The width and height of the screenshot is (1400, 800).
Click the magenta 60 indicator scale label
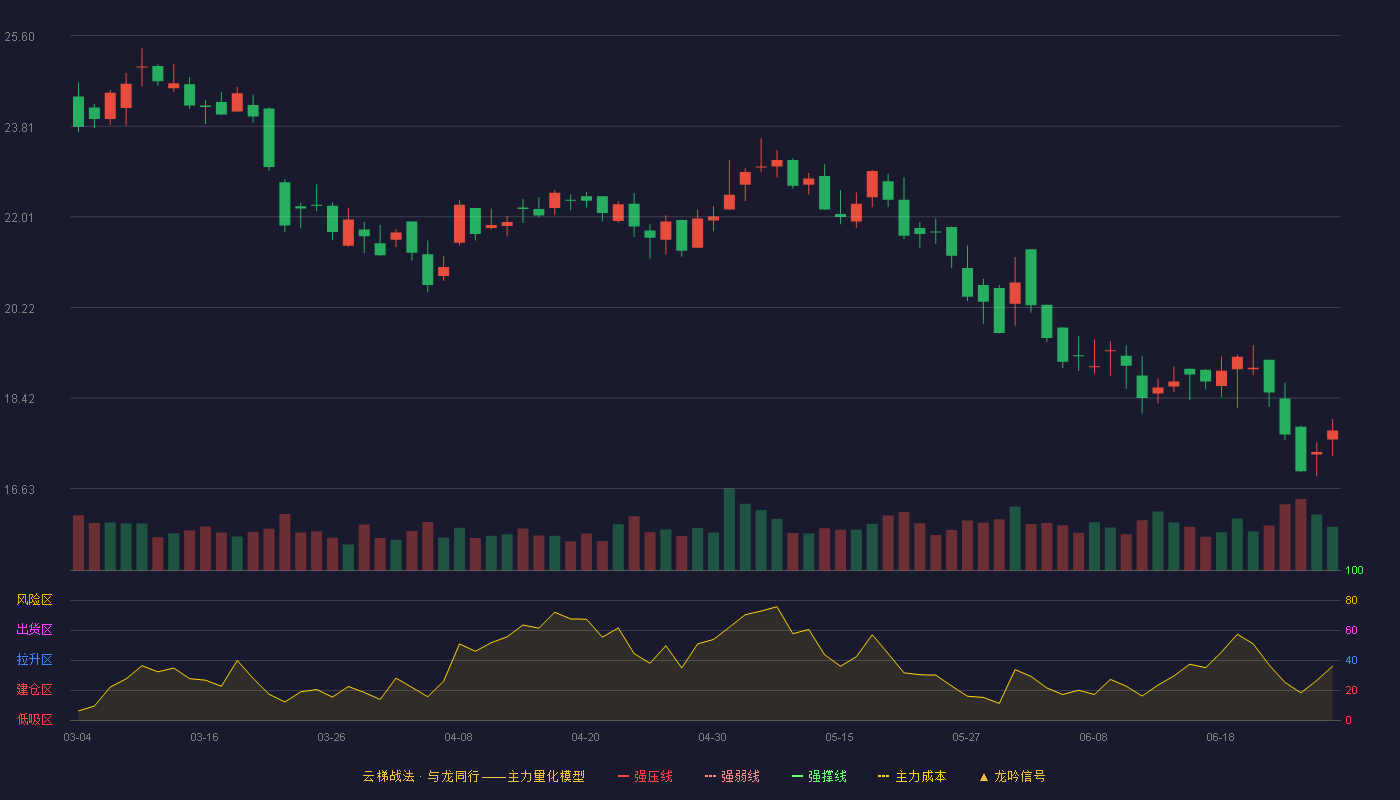[x=1351, y=631]
